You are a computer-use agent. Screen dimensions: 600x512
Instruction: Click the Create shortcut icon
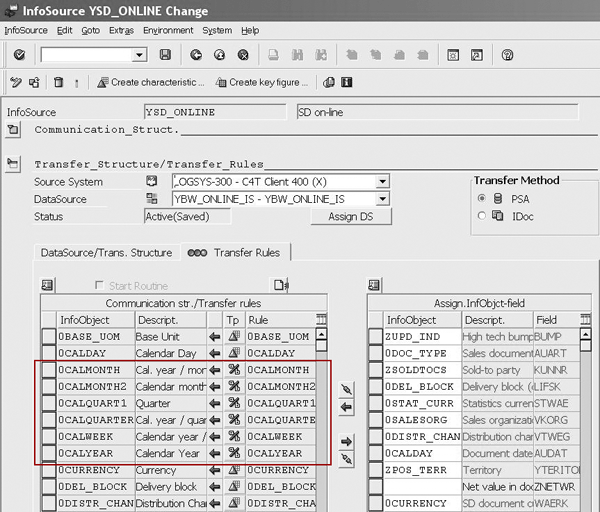tap(477, 55)
